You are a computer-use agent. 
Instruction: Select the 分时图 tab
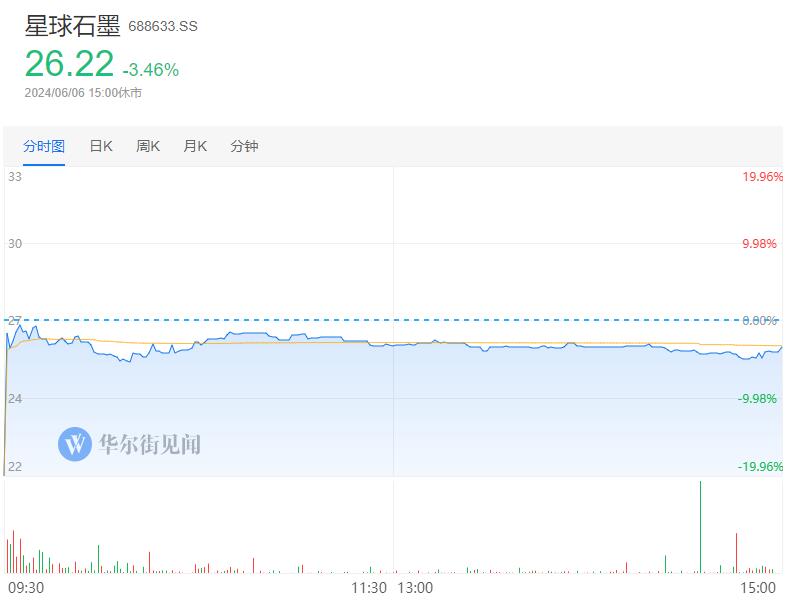(x=44, y=146)
